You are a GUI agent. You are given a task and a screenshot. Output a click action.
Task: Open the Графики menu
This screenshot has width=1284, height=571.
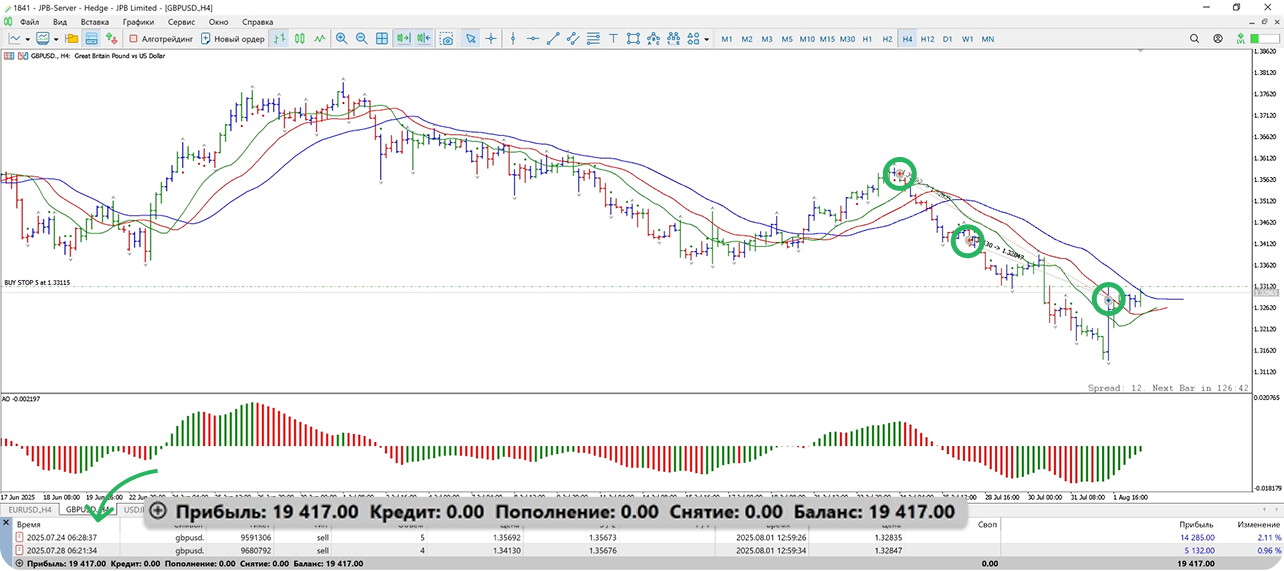tap(138, 21)
